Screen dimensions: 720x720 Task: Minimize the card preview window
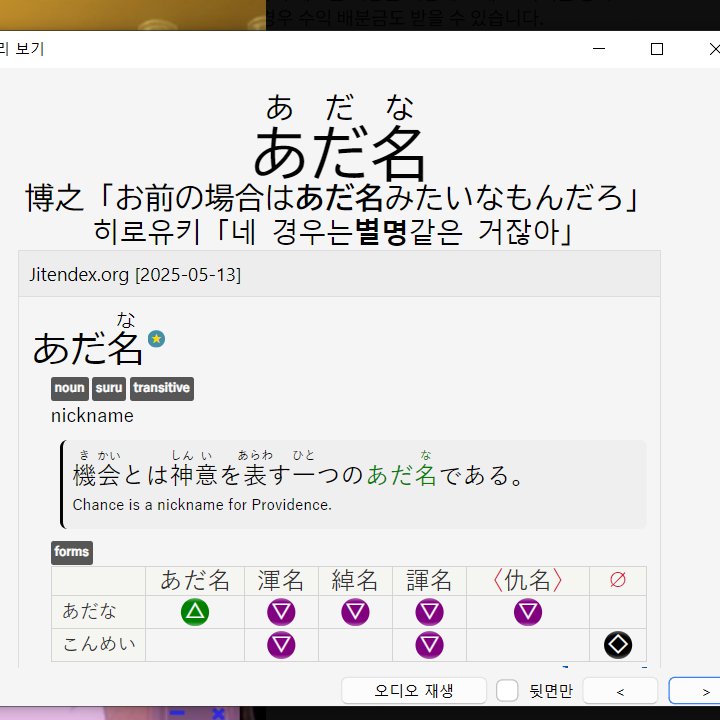pyautogui.click(x=599, y=49)
